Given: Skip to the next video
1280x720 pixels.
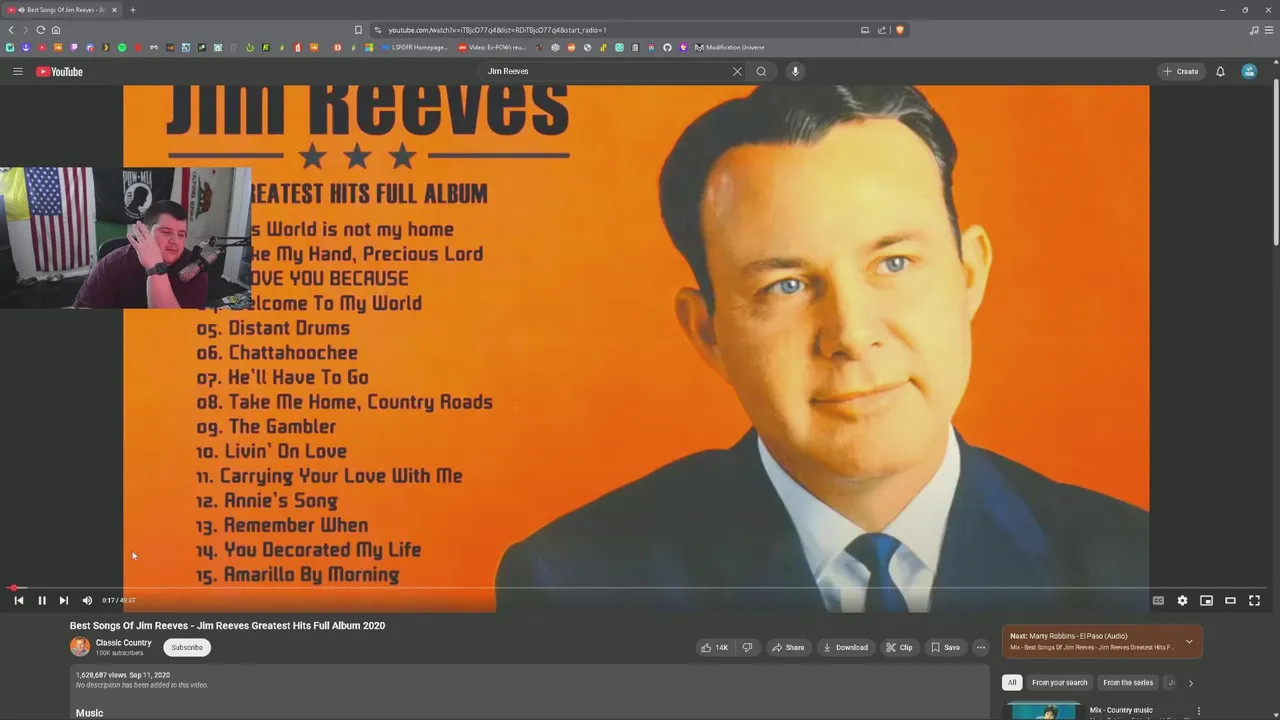Looking at the screenshot, I should pos(63,600).
